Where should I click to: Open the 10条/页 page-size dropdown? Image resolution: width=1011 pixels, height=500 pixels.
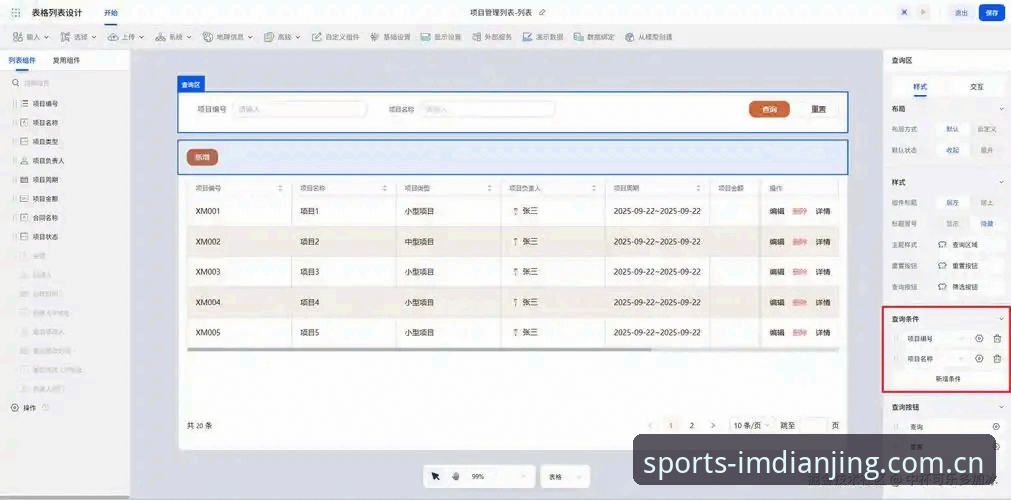click(x=751, y=426)
